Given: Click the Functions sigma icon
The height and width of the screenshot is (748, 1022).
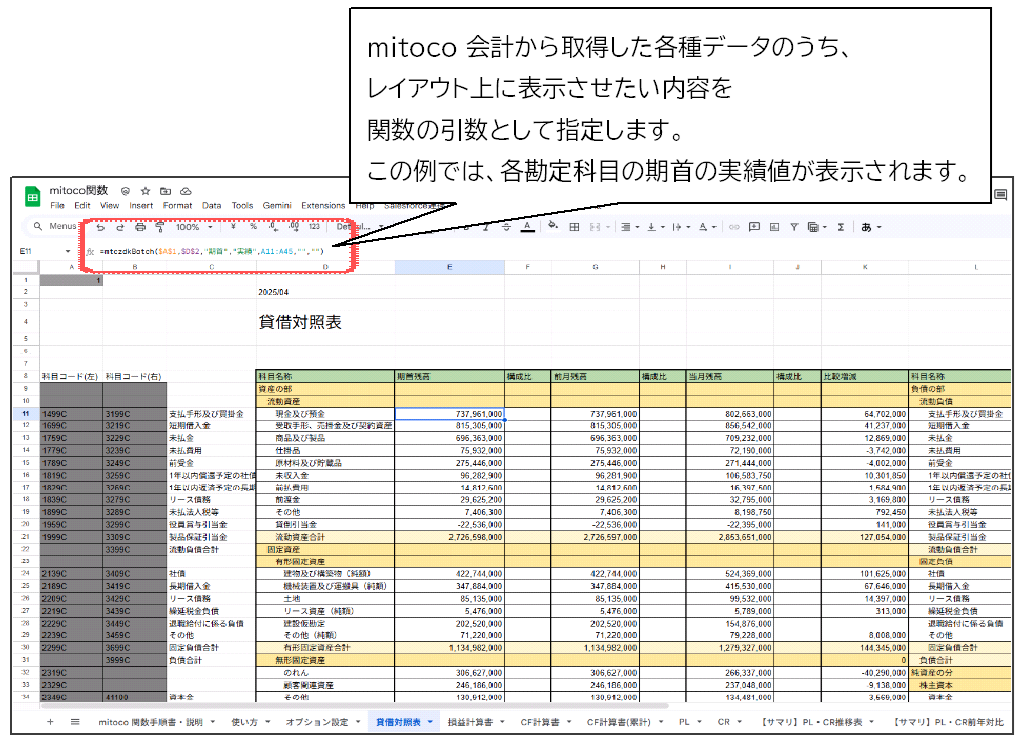Looking at the screenshot, I should 840,227.
